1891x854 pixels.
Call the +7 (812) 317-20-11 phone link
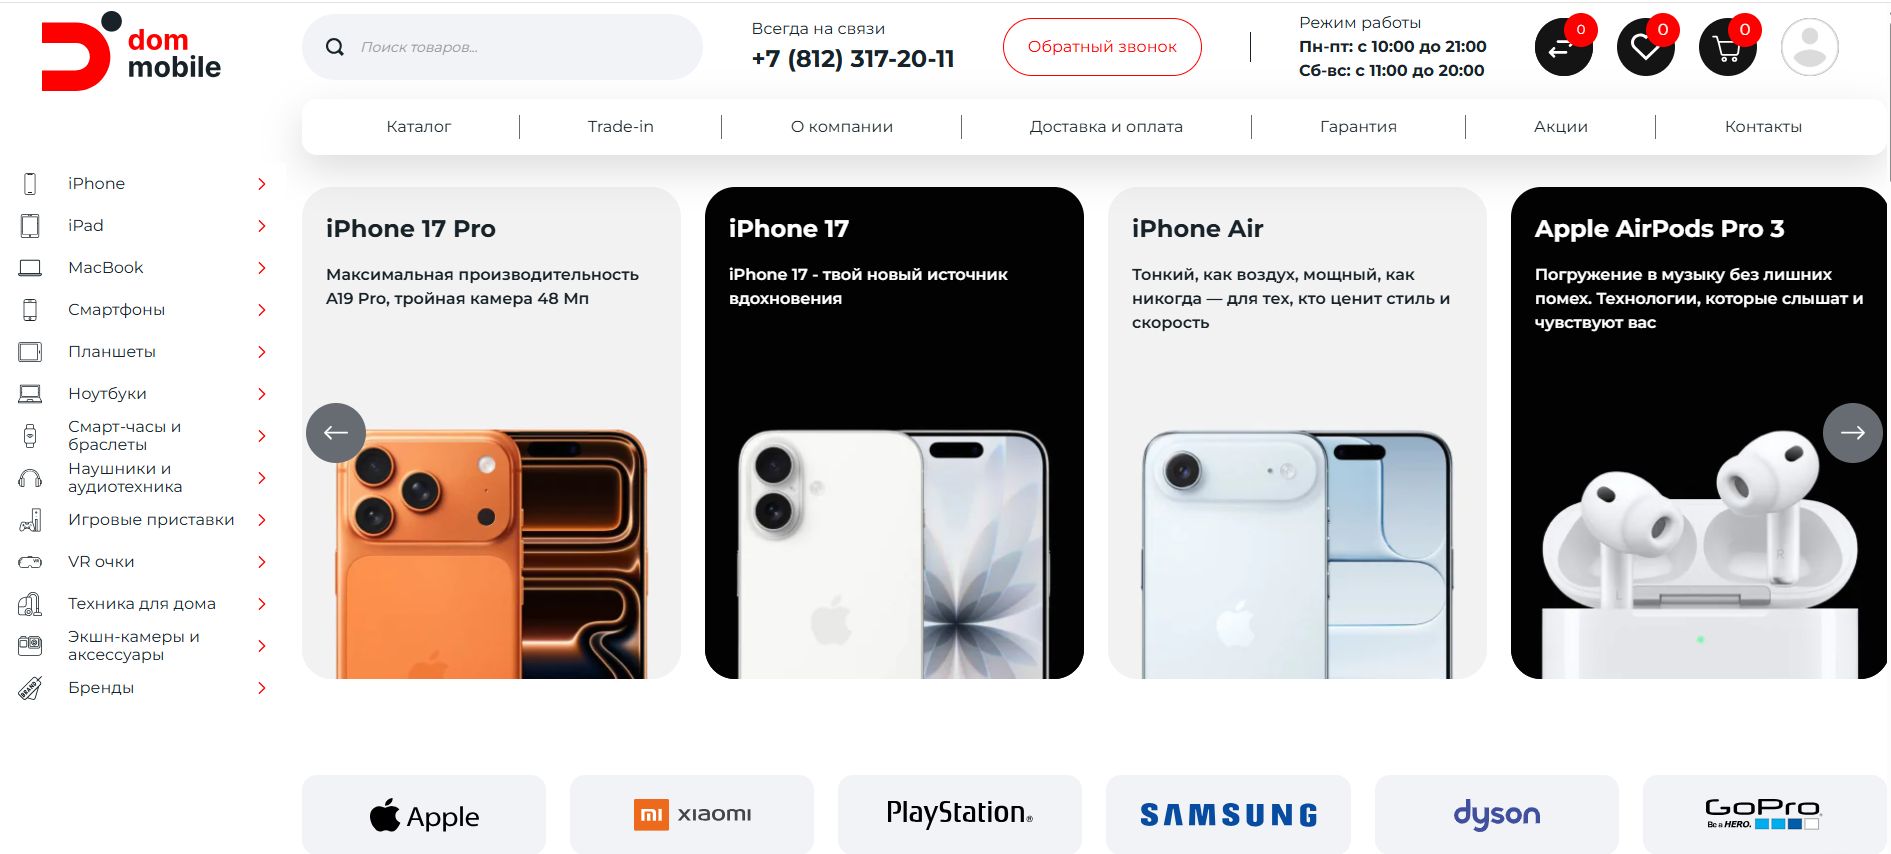[853, 59]
